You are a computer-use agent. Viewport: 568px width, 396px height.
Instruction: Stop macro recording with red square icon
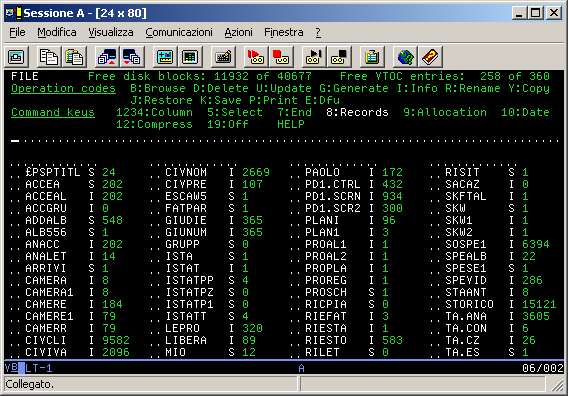281,57
